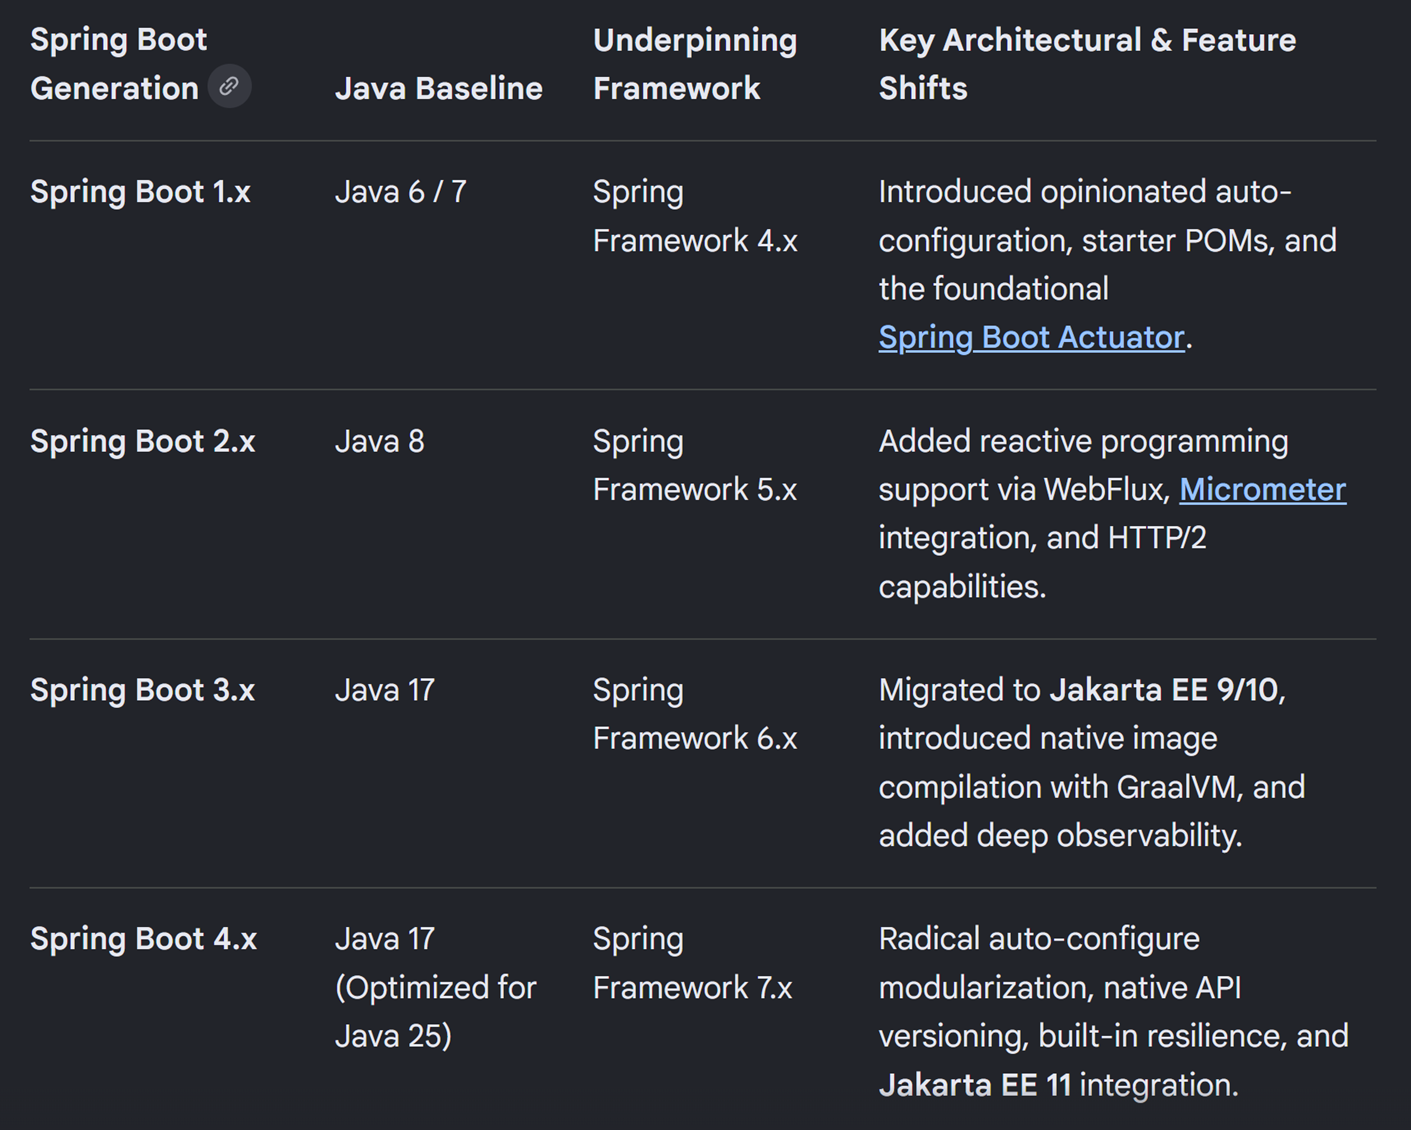This screenshot has width=1411, height=1130.
Task: Click the 'Spring Boot Generation' column header
Action: coord(119,64)
